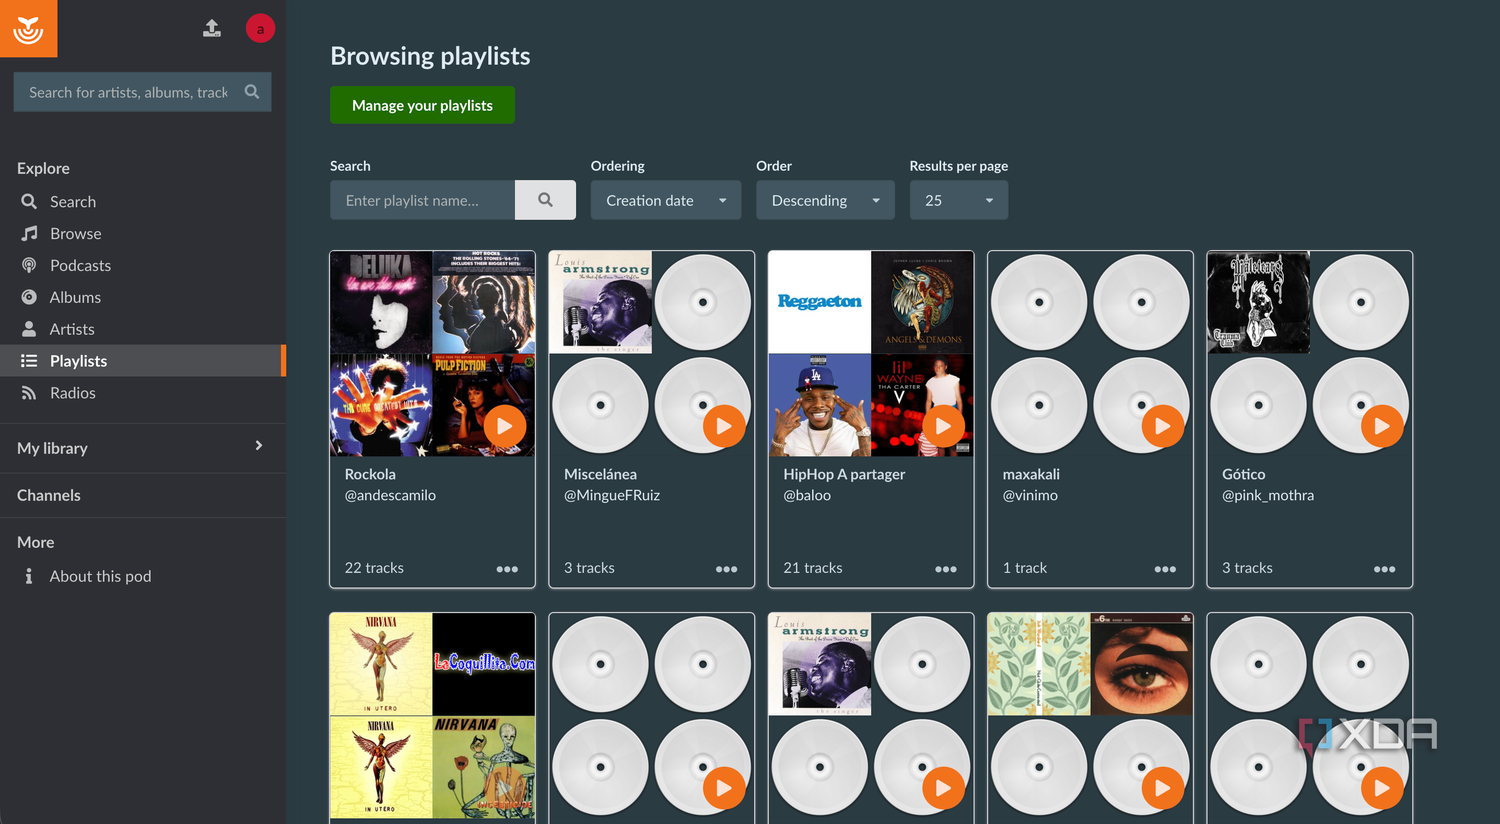Screen dimensions: 1500x824
Task: Click the Reggaeton cover in HipHop playlist
Action: coord(820,302)
